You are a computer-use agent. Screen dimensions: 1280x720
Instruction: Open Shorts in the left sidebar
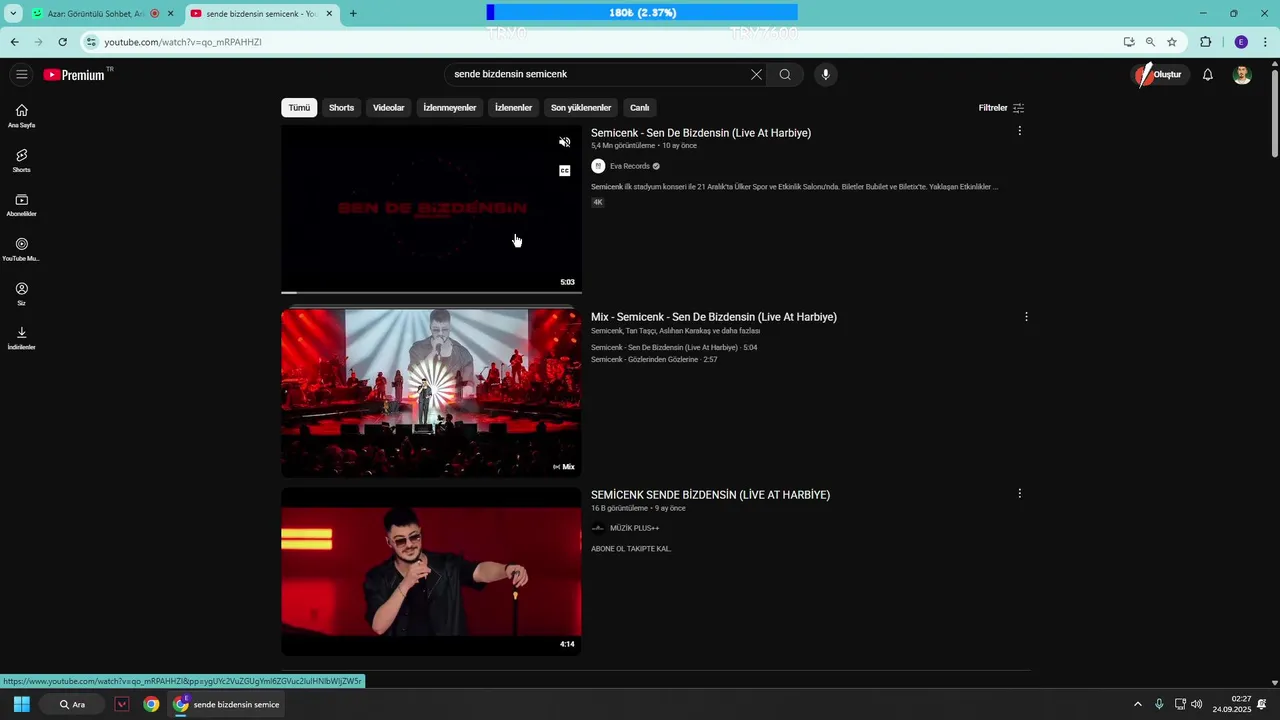(x=21, y=160)
